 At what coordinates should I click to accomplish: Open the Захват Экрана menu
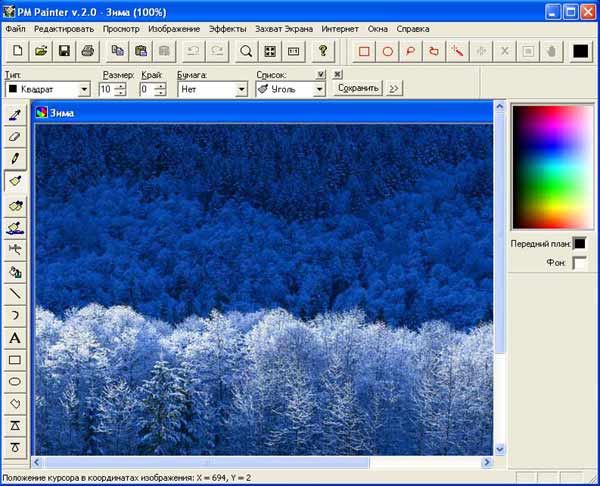coord(284,29)
